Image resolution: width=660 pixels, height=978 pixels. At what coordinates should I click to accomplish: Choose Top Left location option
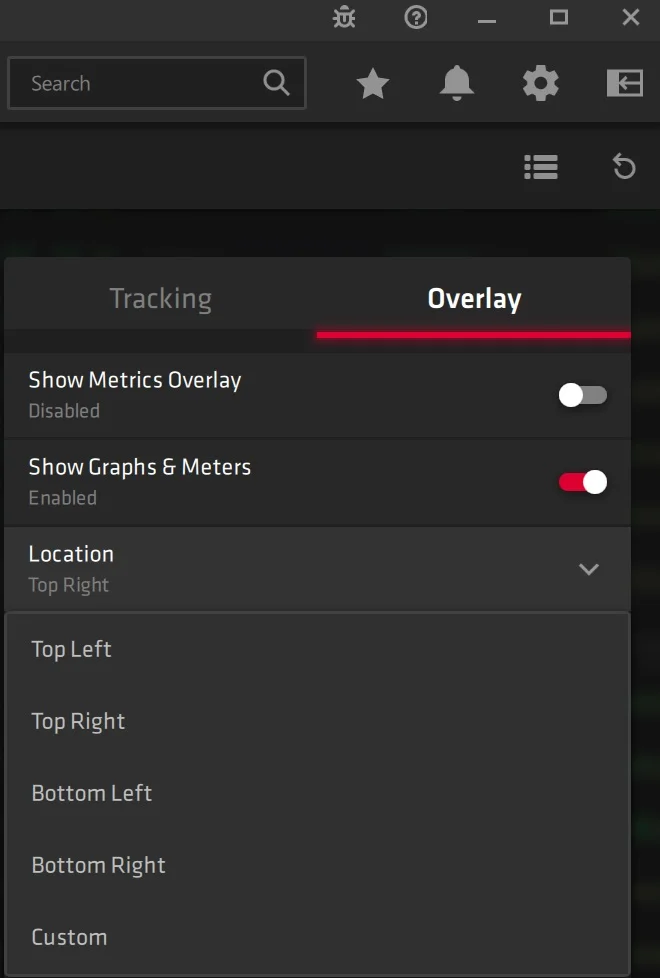[x=317, y=649]
